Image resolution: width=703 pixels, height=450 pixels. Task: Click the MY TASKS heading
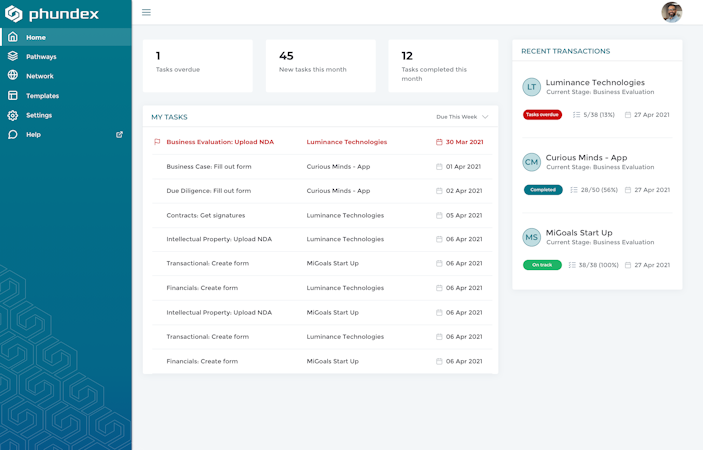pos(169,117)
